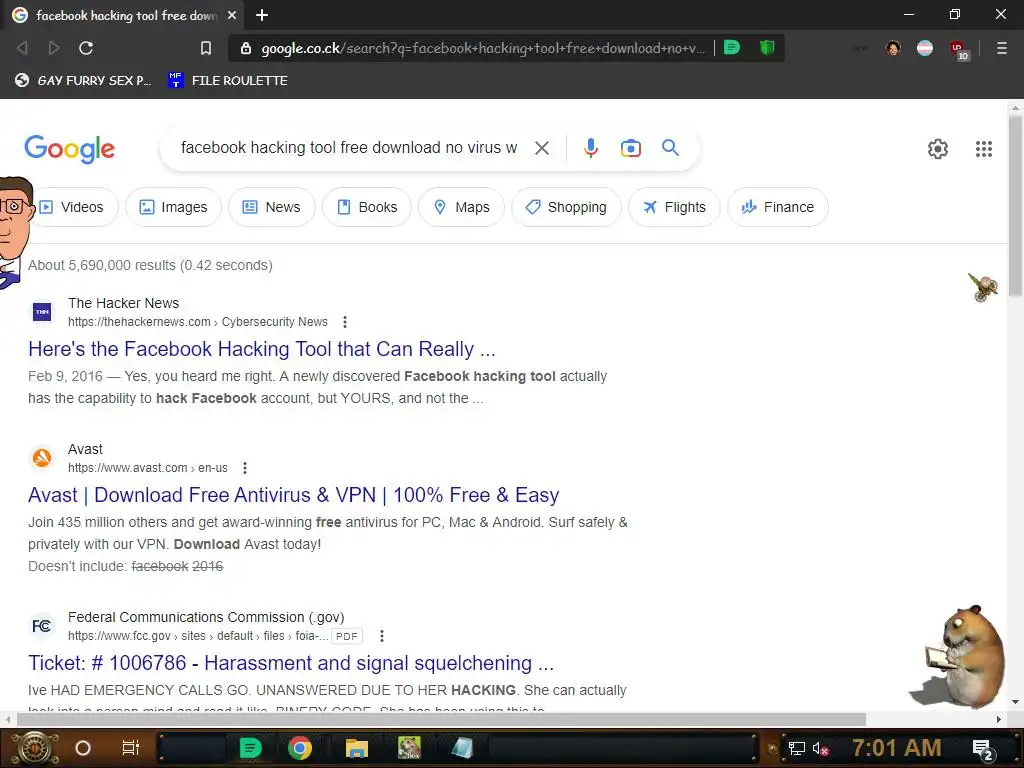
Task: Open the Google apps grid
Action: tap(984, 149)
